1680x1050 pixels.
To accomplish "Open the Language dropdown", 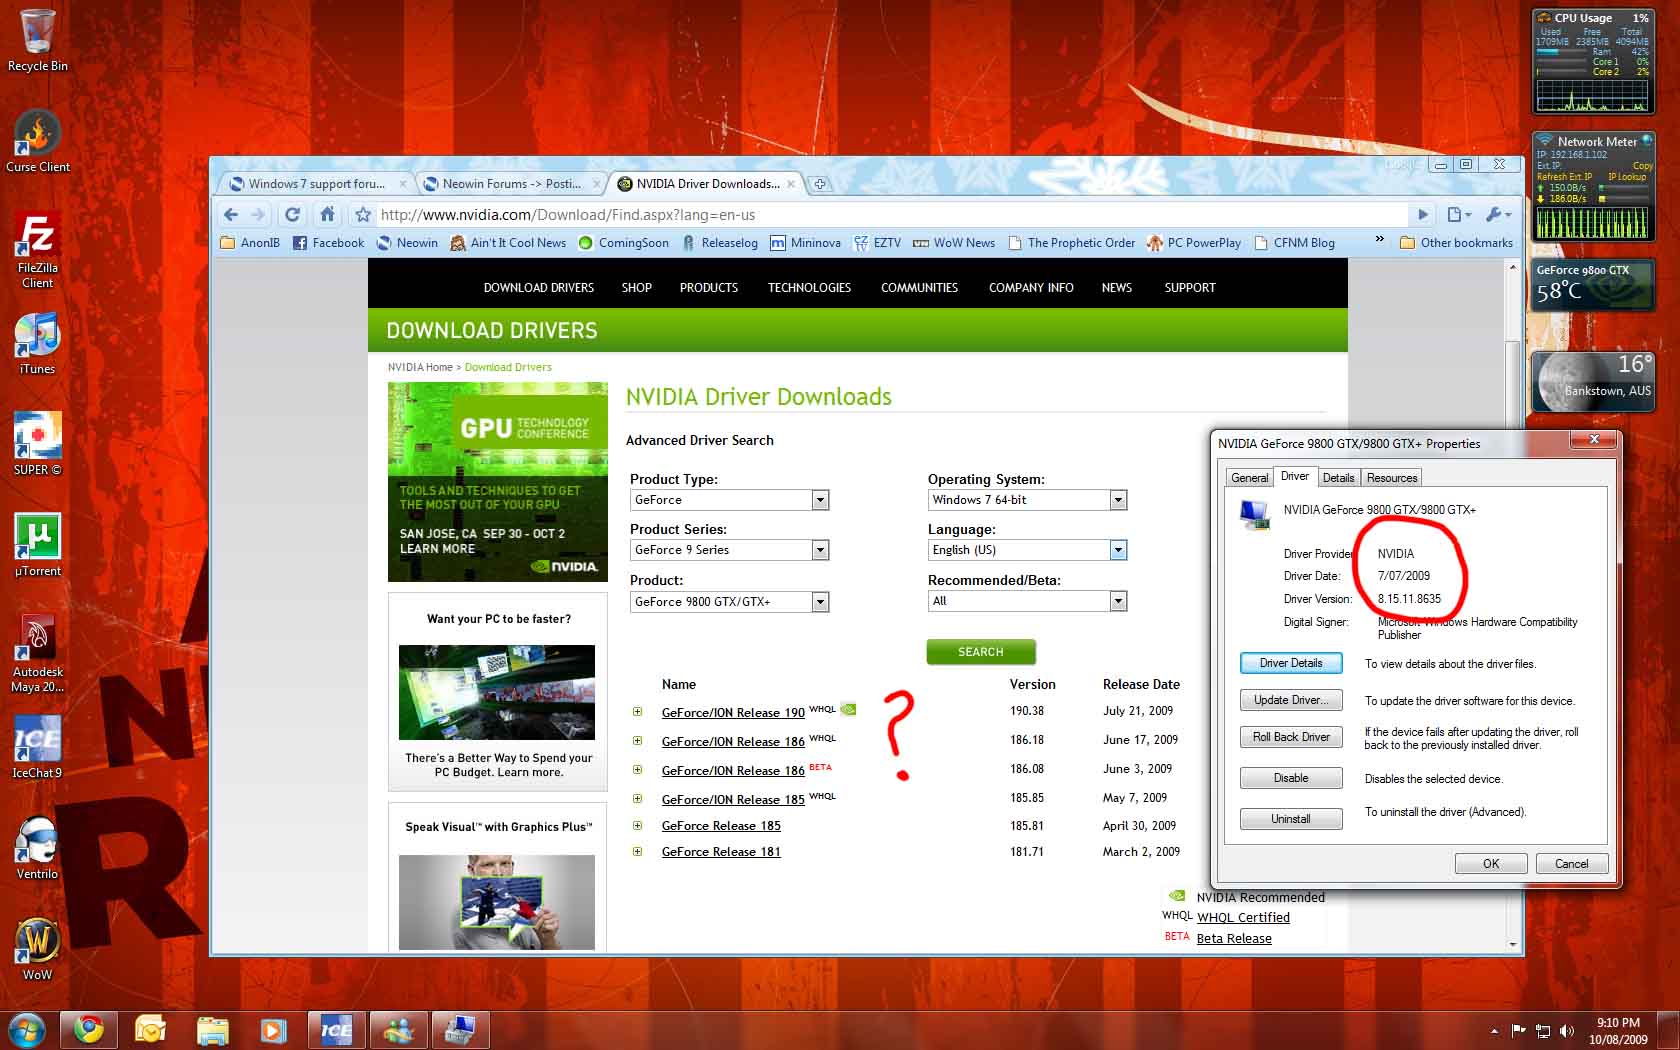I will click(1118, 550).
